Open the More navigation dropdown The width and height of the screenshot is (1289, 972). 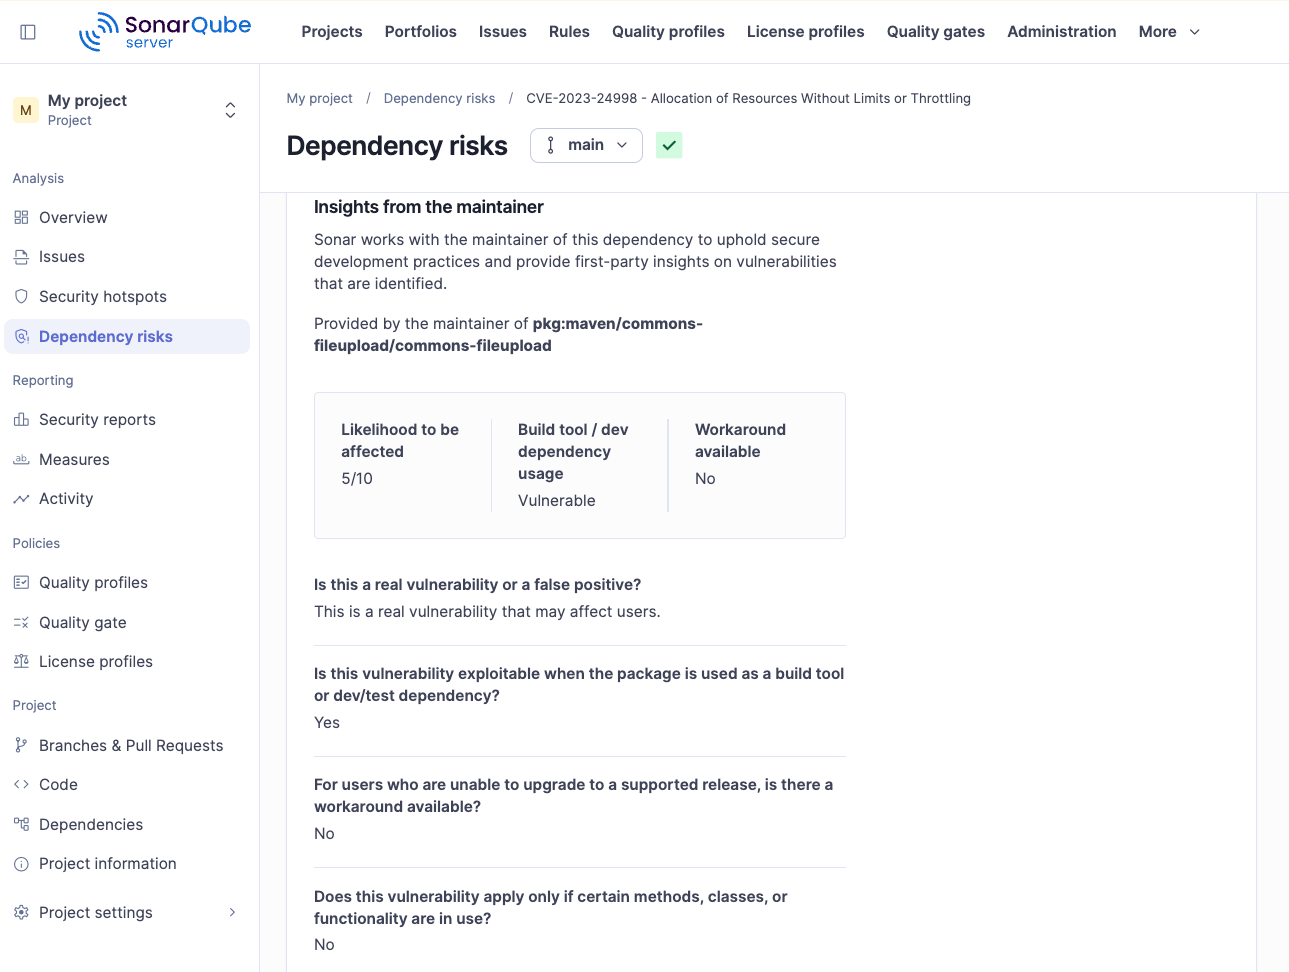(x=1167, y=31)
